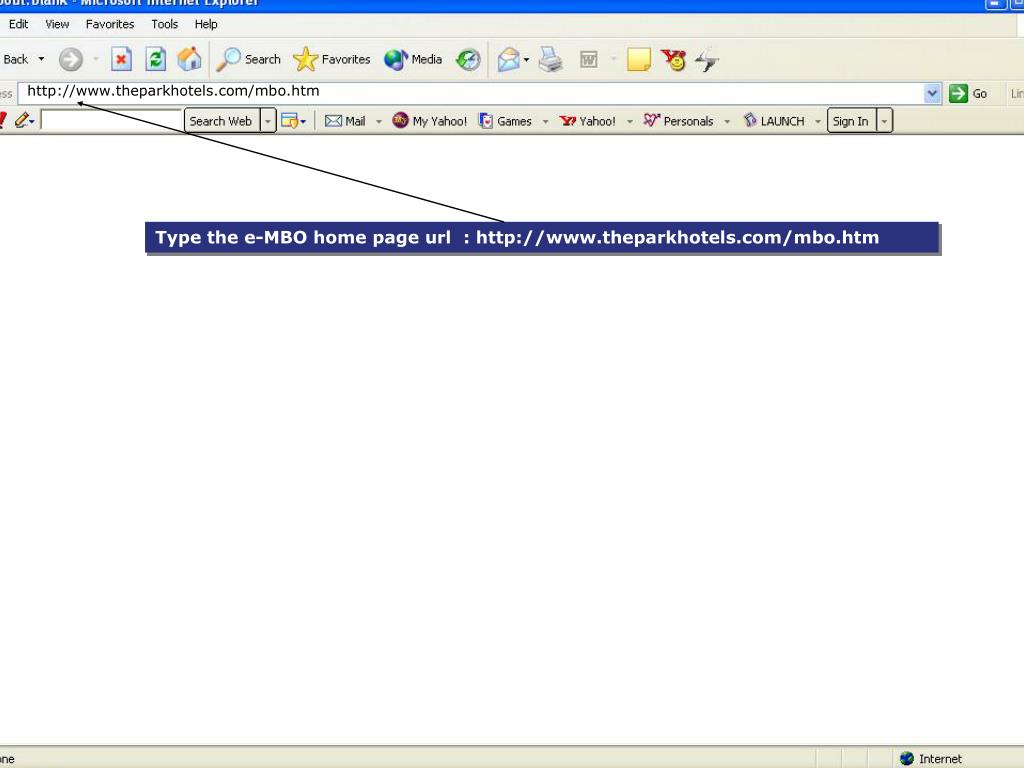Open the View menu
This screenshot has width=1024, height=768.
pos(57,24)
